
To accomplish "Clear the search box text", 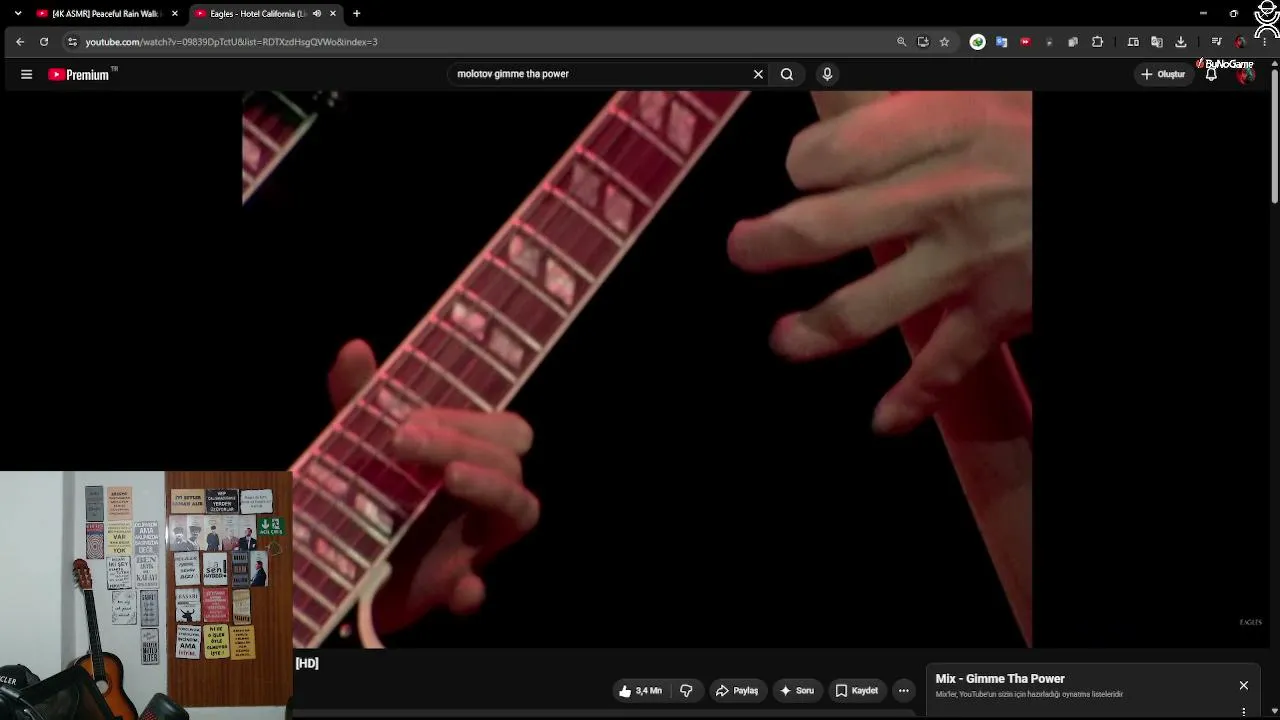I will (x=758, y=74).
